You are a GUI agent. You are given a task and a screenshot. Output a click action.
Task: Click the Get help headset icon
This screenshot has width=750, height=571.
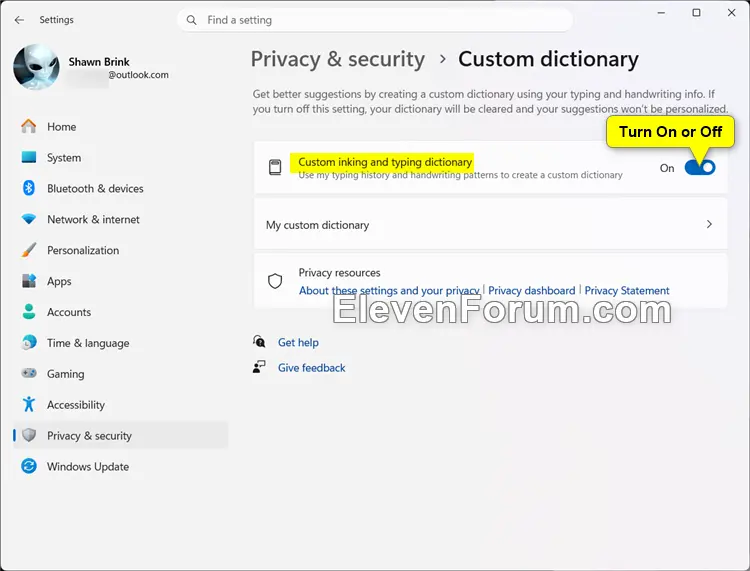coord(259,341)
